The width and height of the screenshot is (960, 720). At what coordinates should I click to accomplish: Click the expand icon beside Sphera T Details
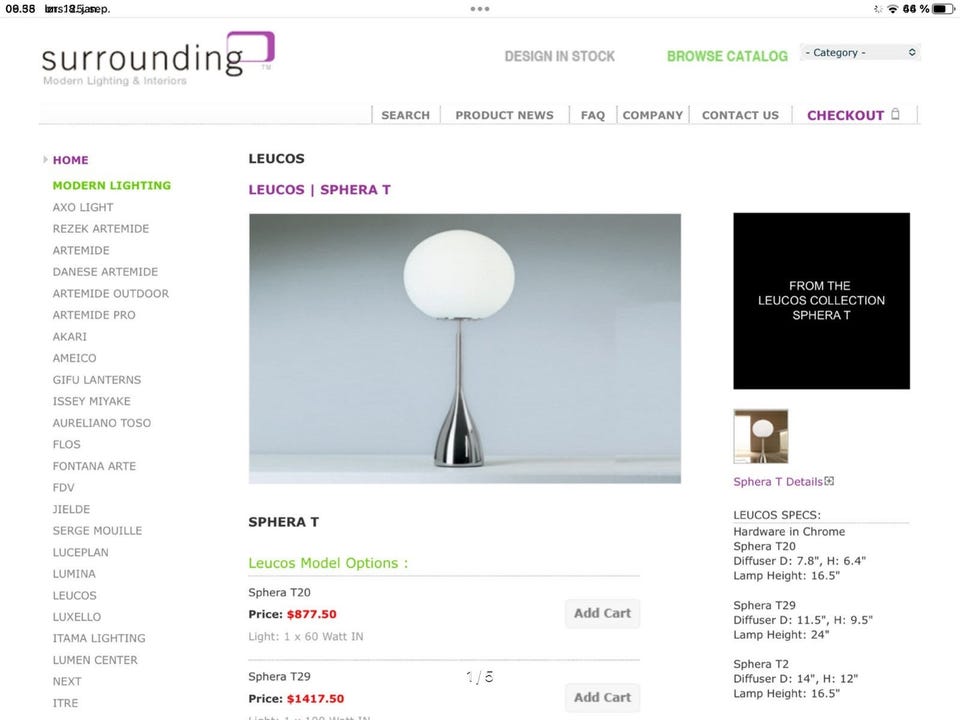click(x=829, y=481)
